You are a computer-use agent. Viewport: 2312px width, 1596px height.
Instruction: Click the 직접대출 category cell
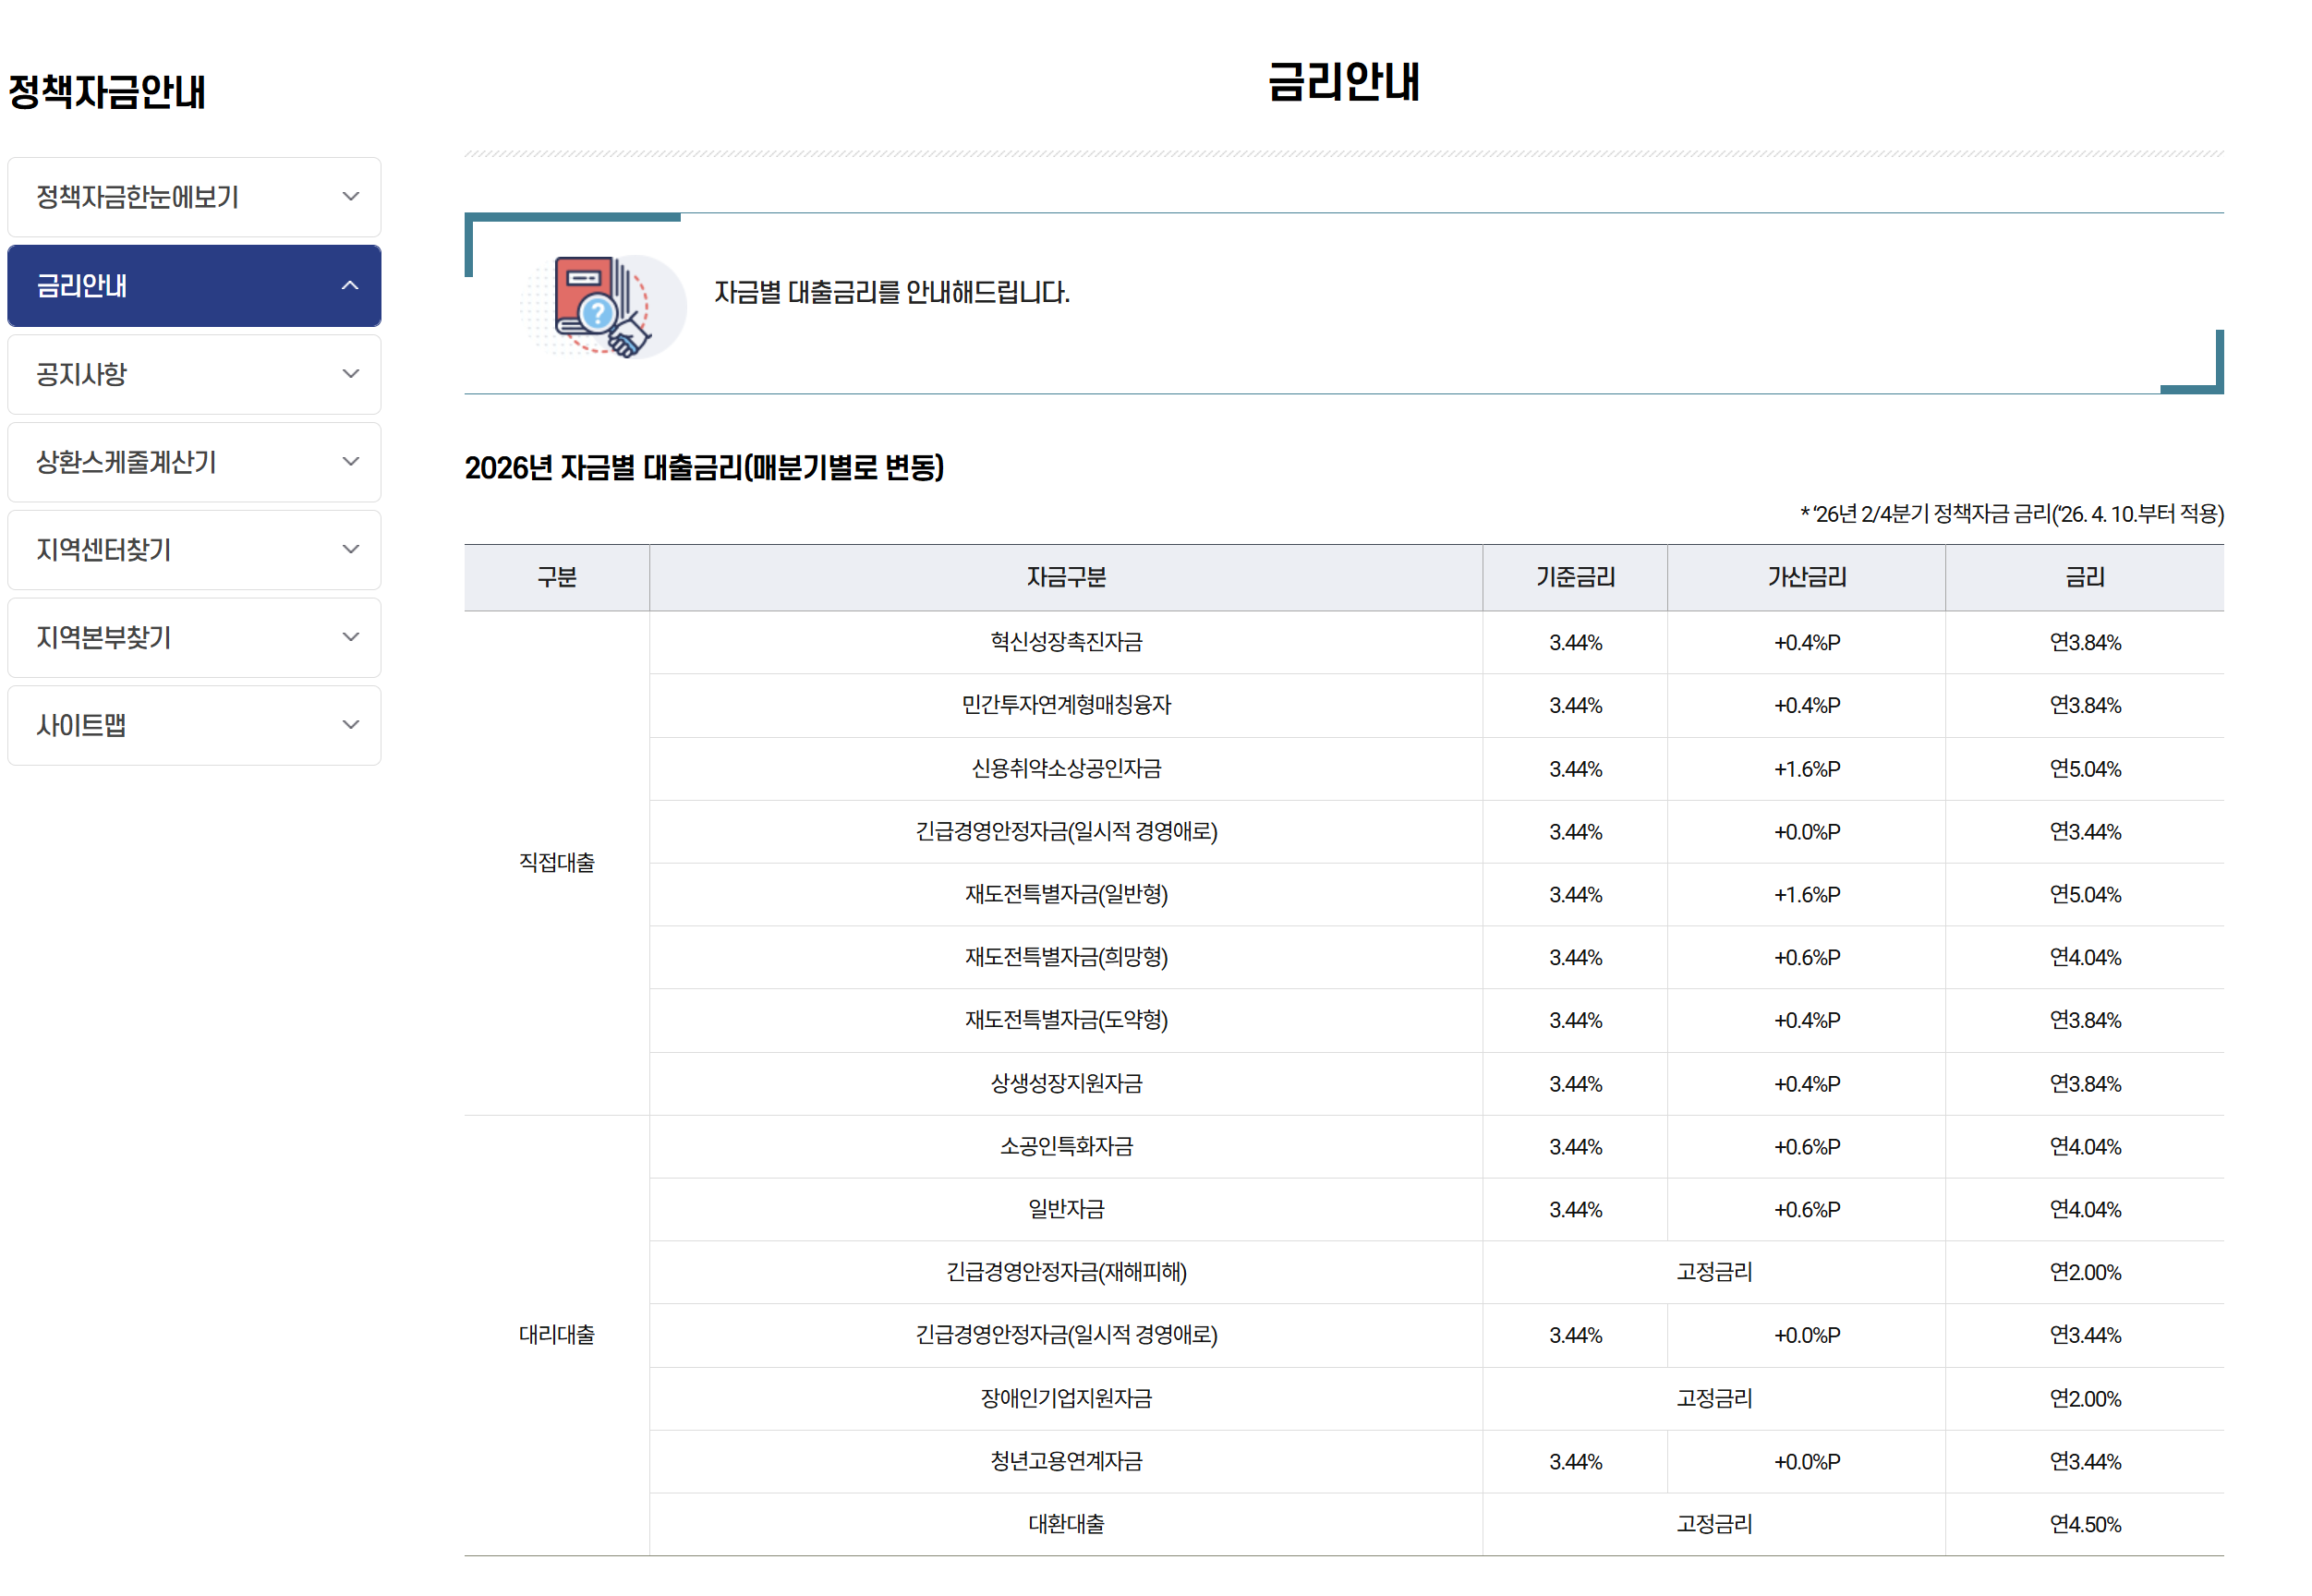[x=556, y=862]
